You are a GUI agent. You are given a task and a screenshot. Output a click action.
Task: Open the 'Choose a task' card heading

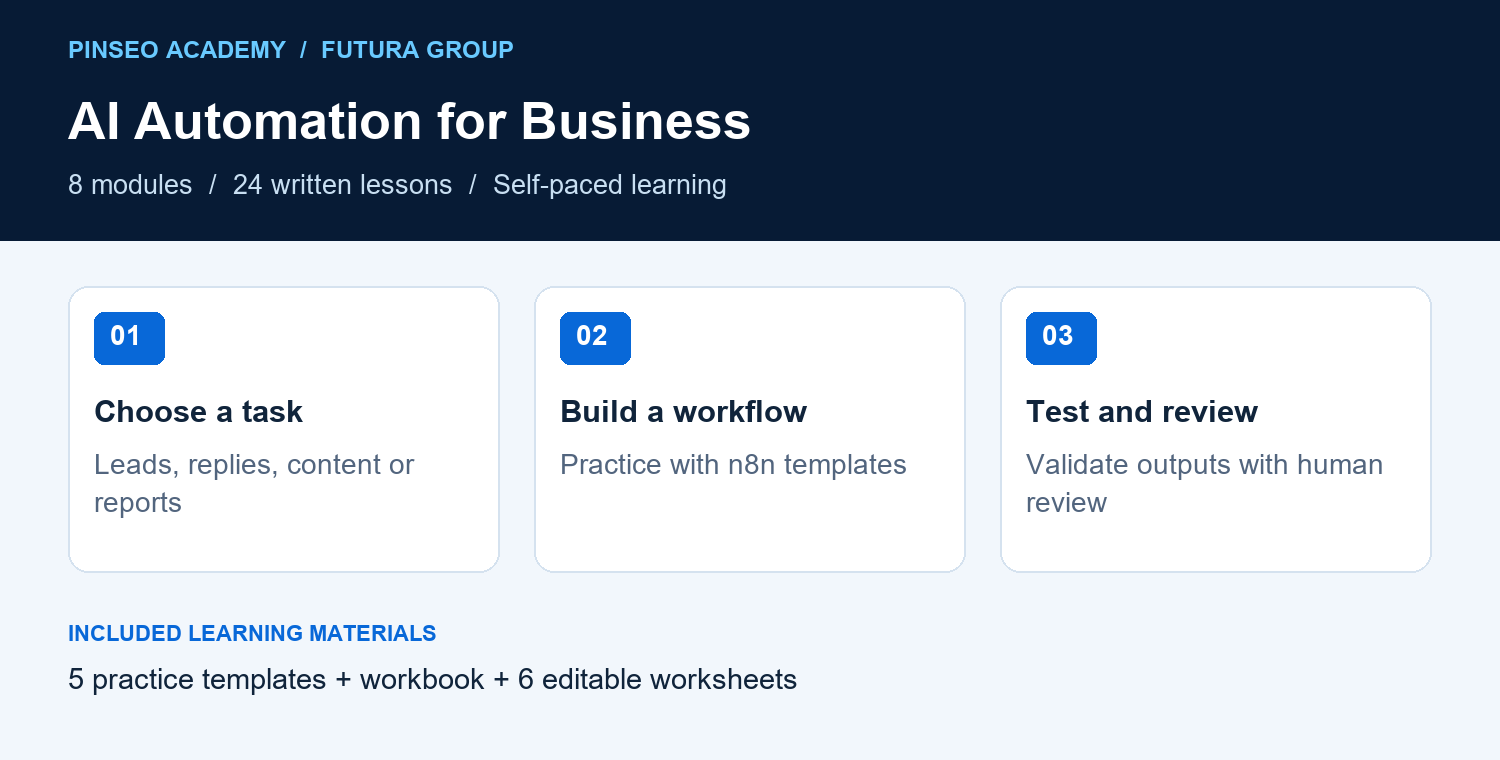(x=198, y=412)
